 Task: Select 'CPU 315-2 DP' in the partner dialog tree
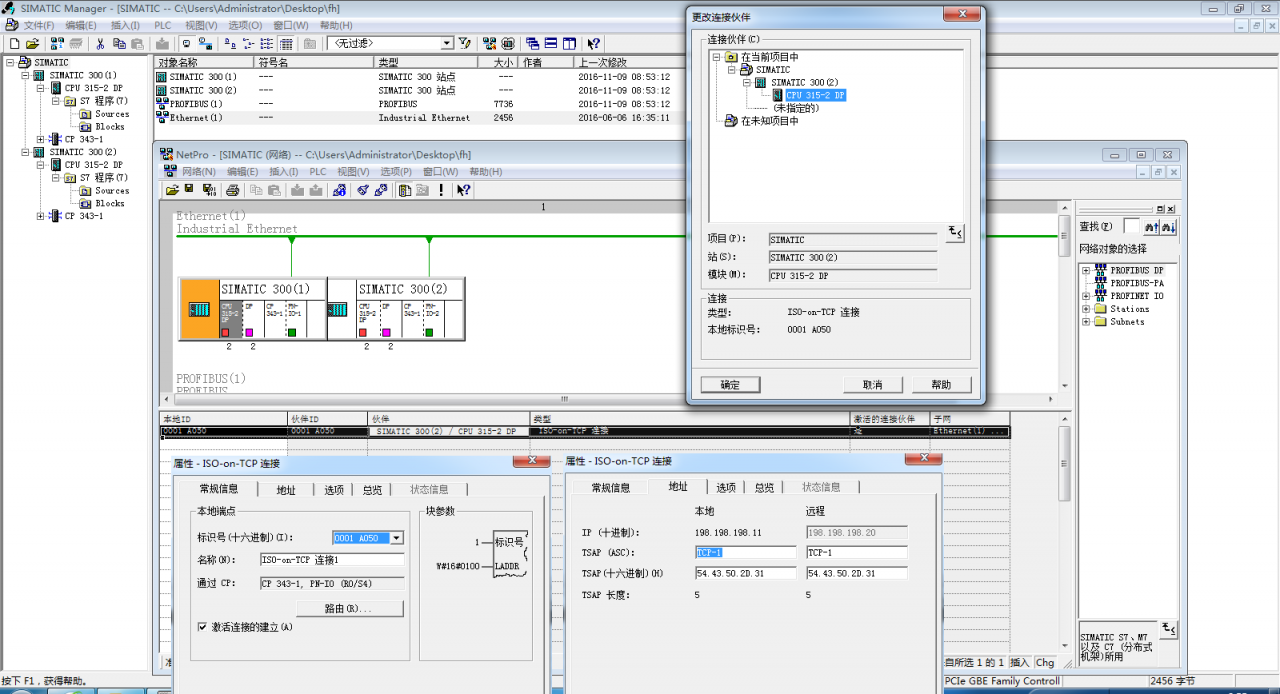815,96
